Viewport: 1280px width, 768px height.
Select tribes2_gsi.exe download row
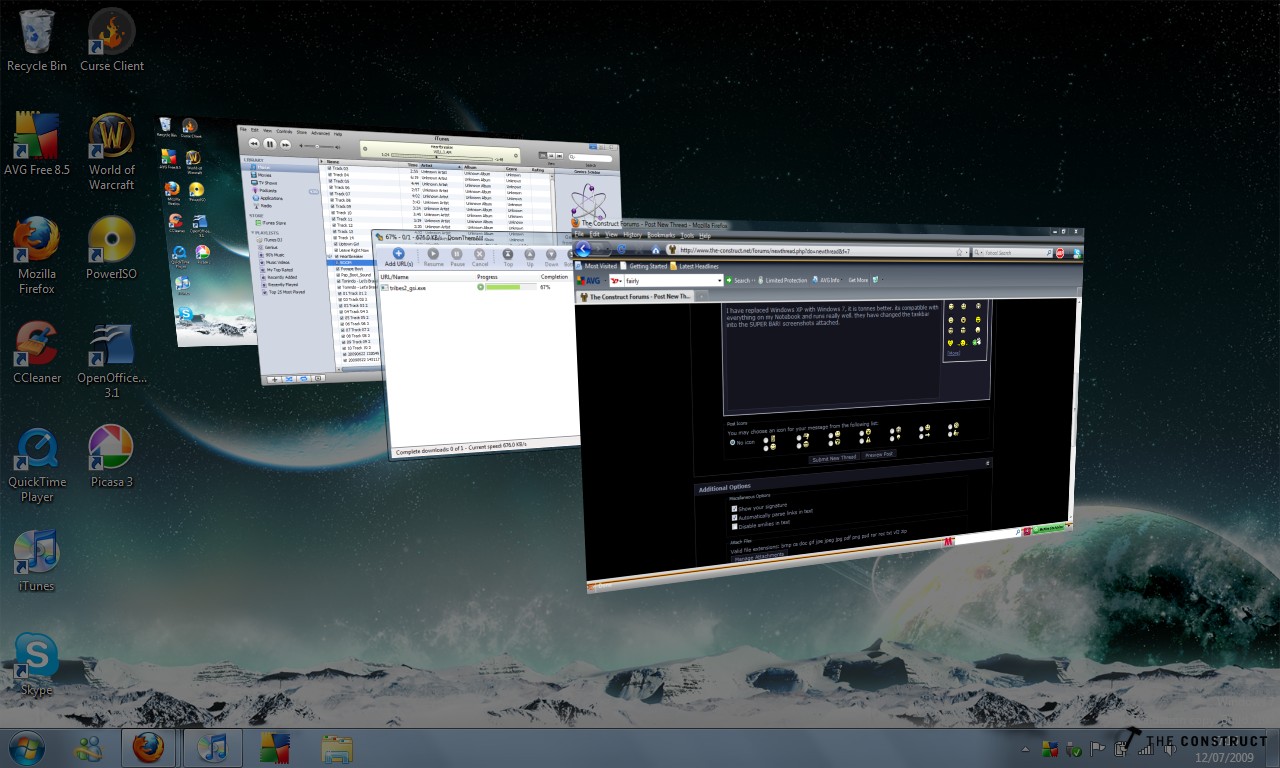point(481,287)
